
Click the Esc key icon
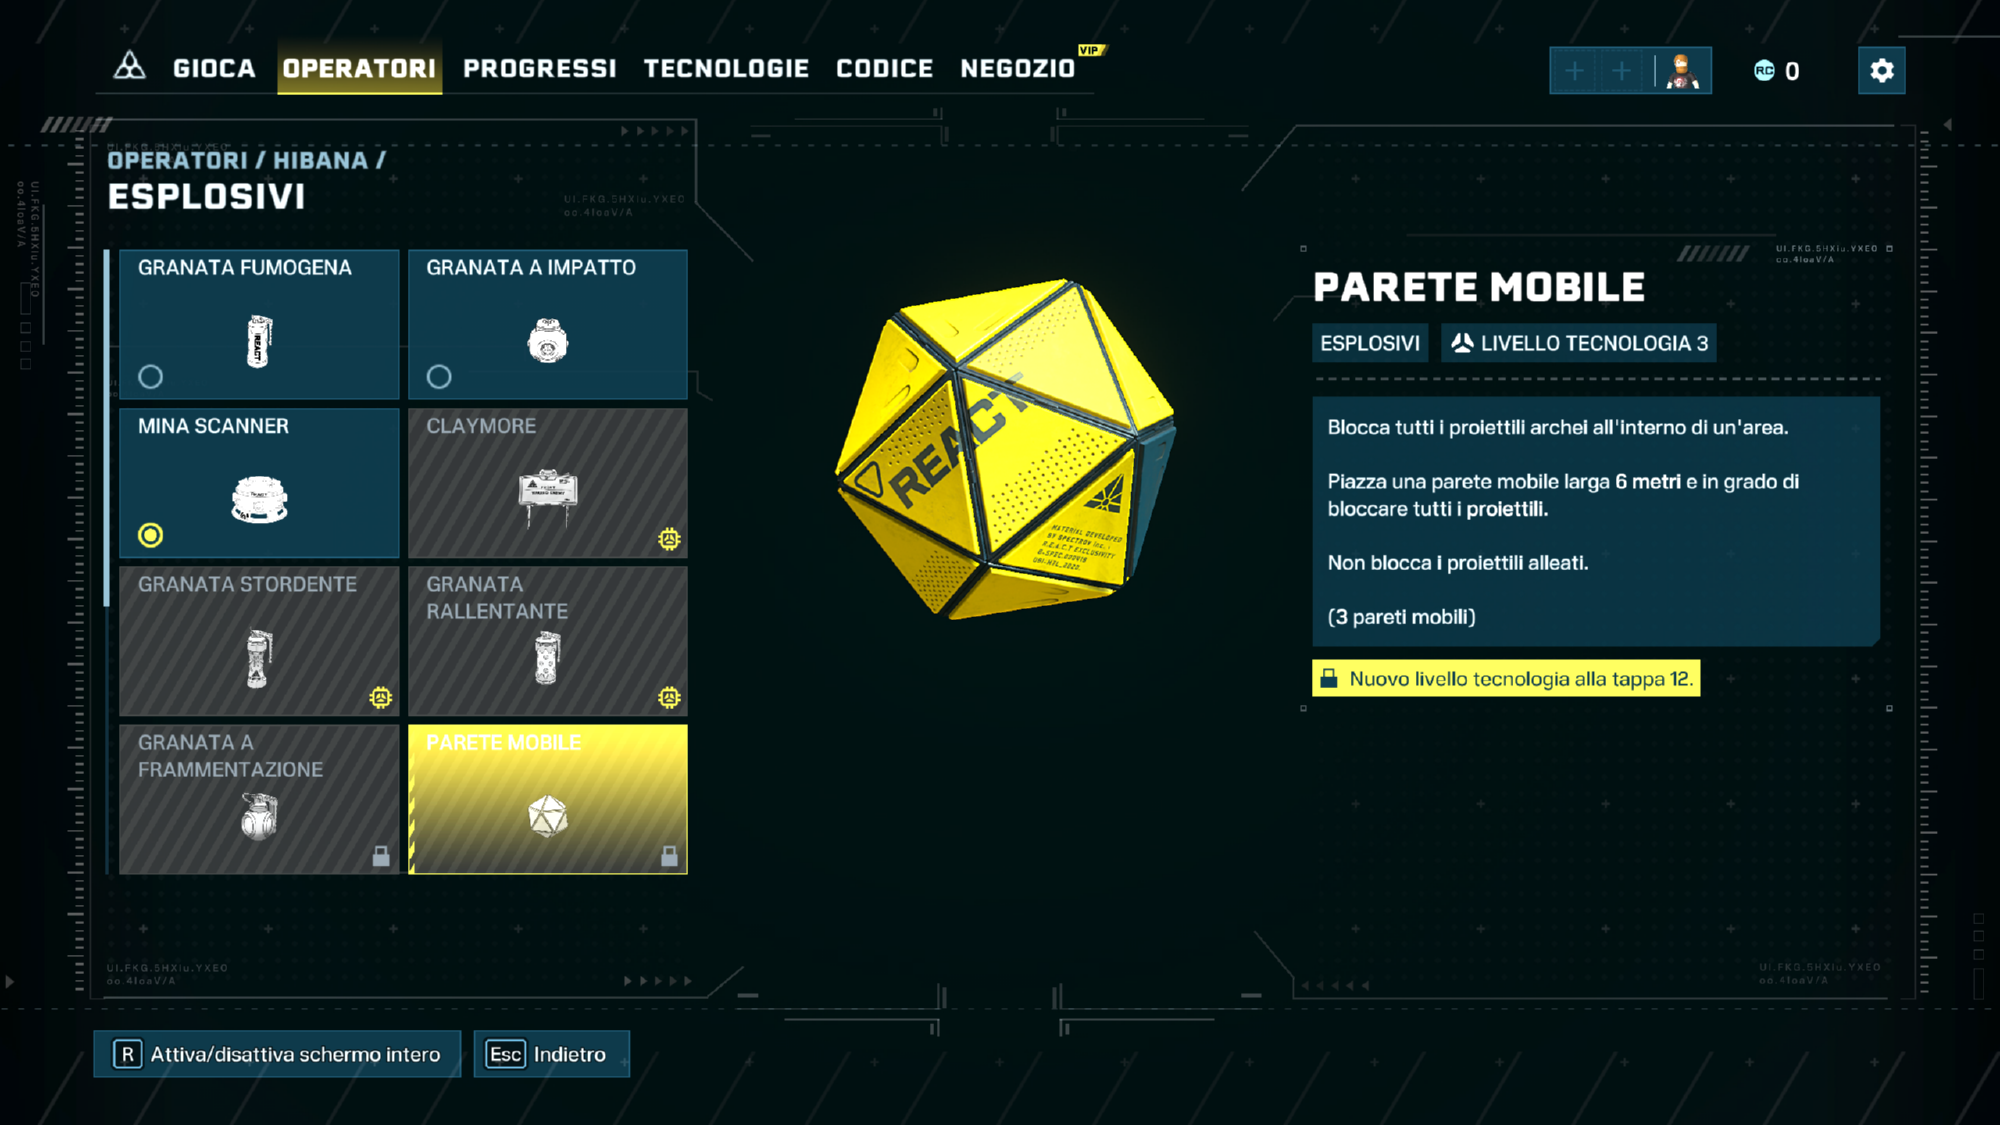pyautogui.click(x=505, y=1054)
